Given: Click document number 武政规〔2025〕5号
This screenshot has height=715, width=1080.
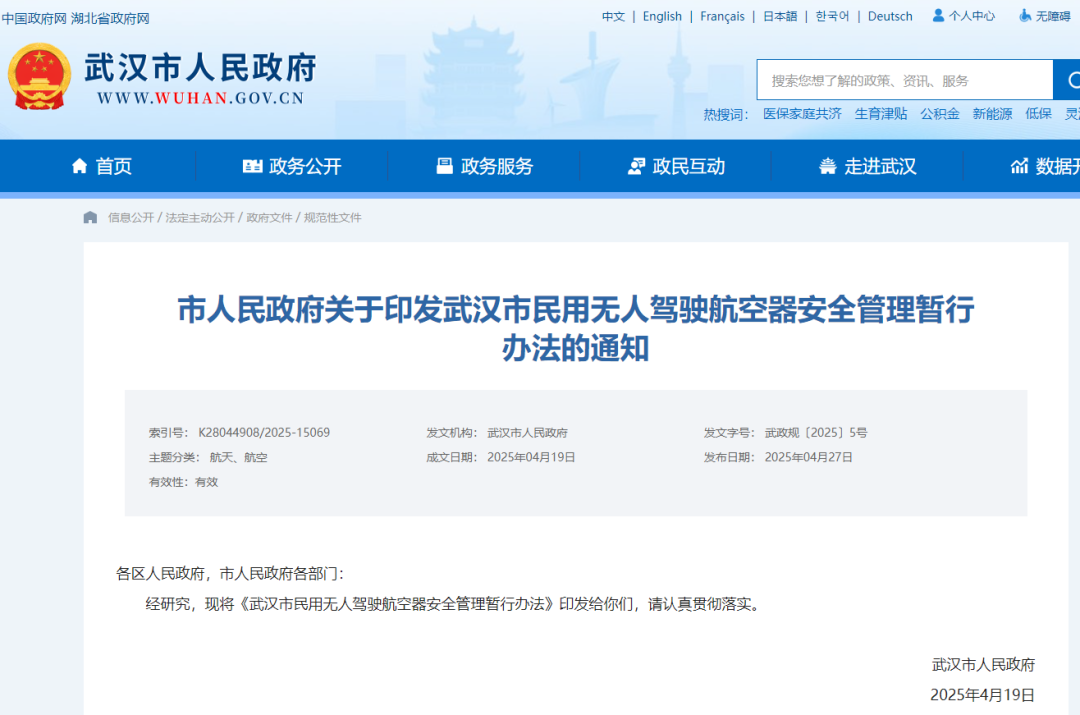Looking at the screenshot, I should coord(816,433).
